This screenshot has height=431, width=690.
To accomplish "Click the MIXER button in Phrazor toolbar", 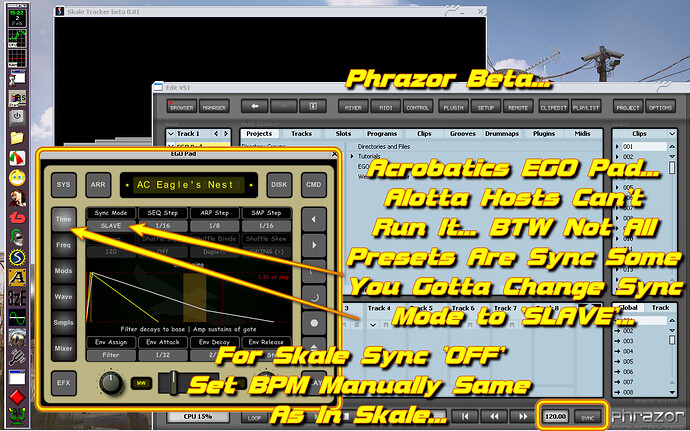I will (x=353, y=107).
